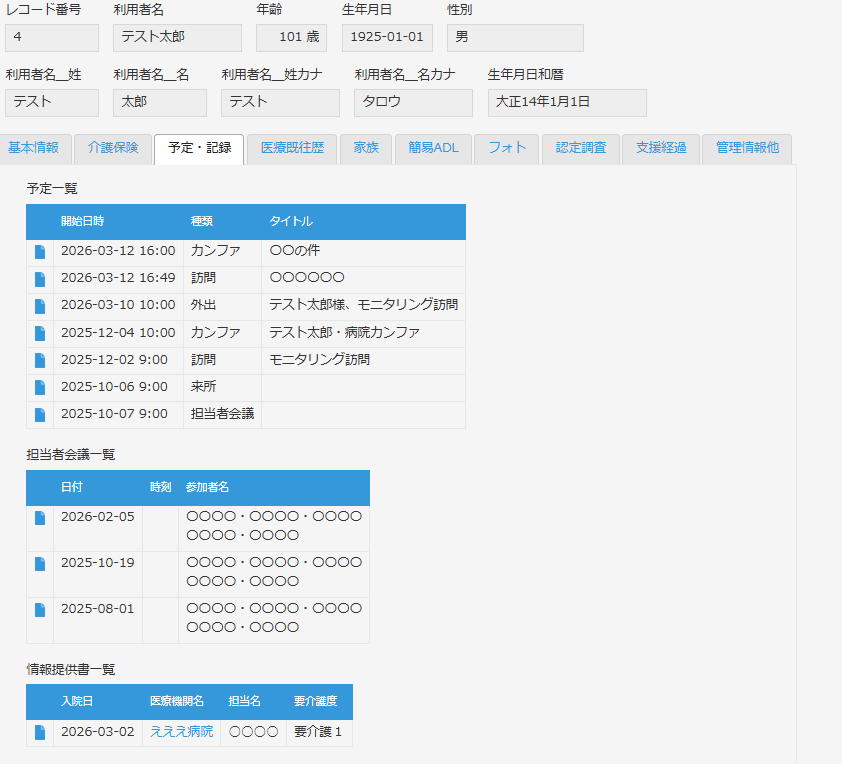842x764 pixels.
Task: Go to the フォト tab
Action: [507, 148]
